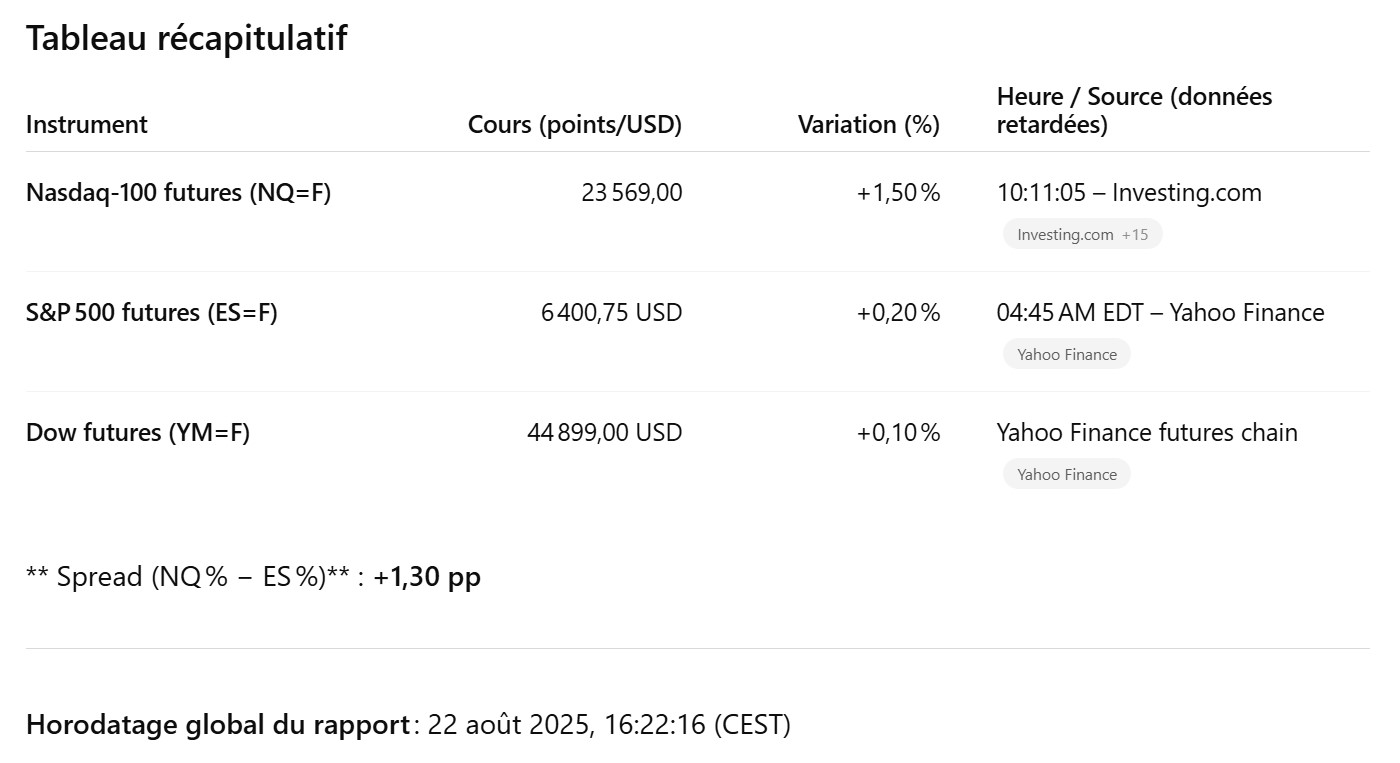Click the "Horodatage global du rapport" label
Image resolution: width=1400 pixels, height=763 pixels.
pos(217,725)
